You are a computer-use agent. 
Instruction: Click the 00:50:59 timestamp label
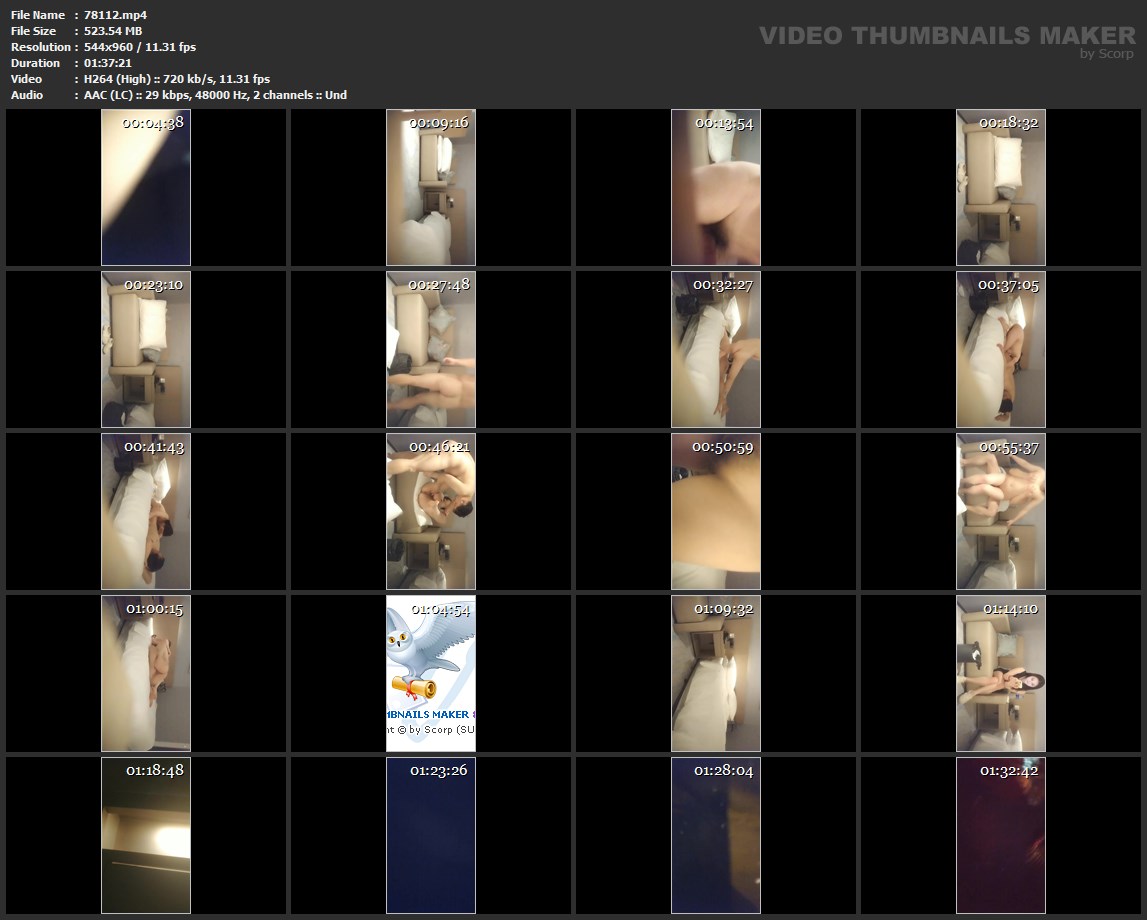[x=725, y=447]
